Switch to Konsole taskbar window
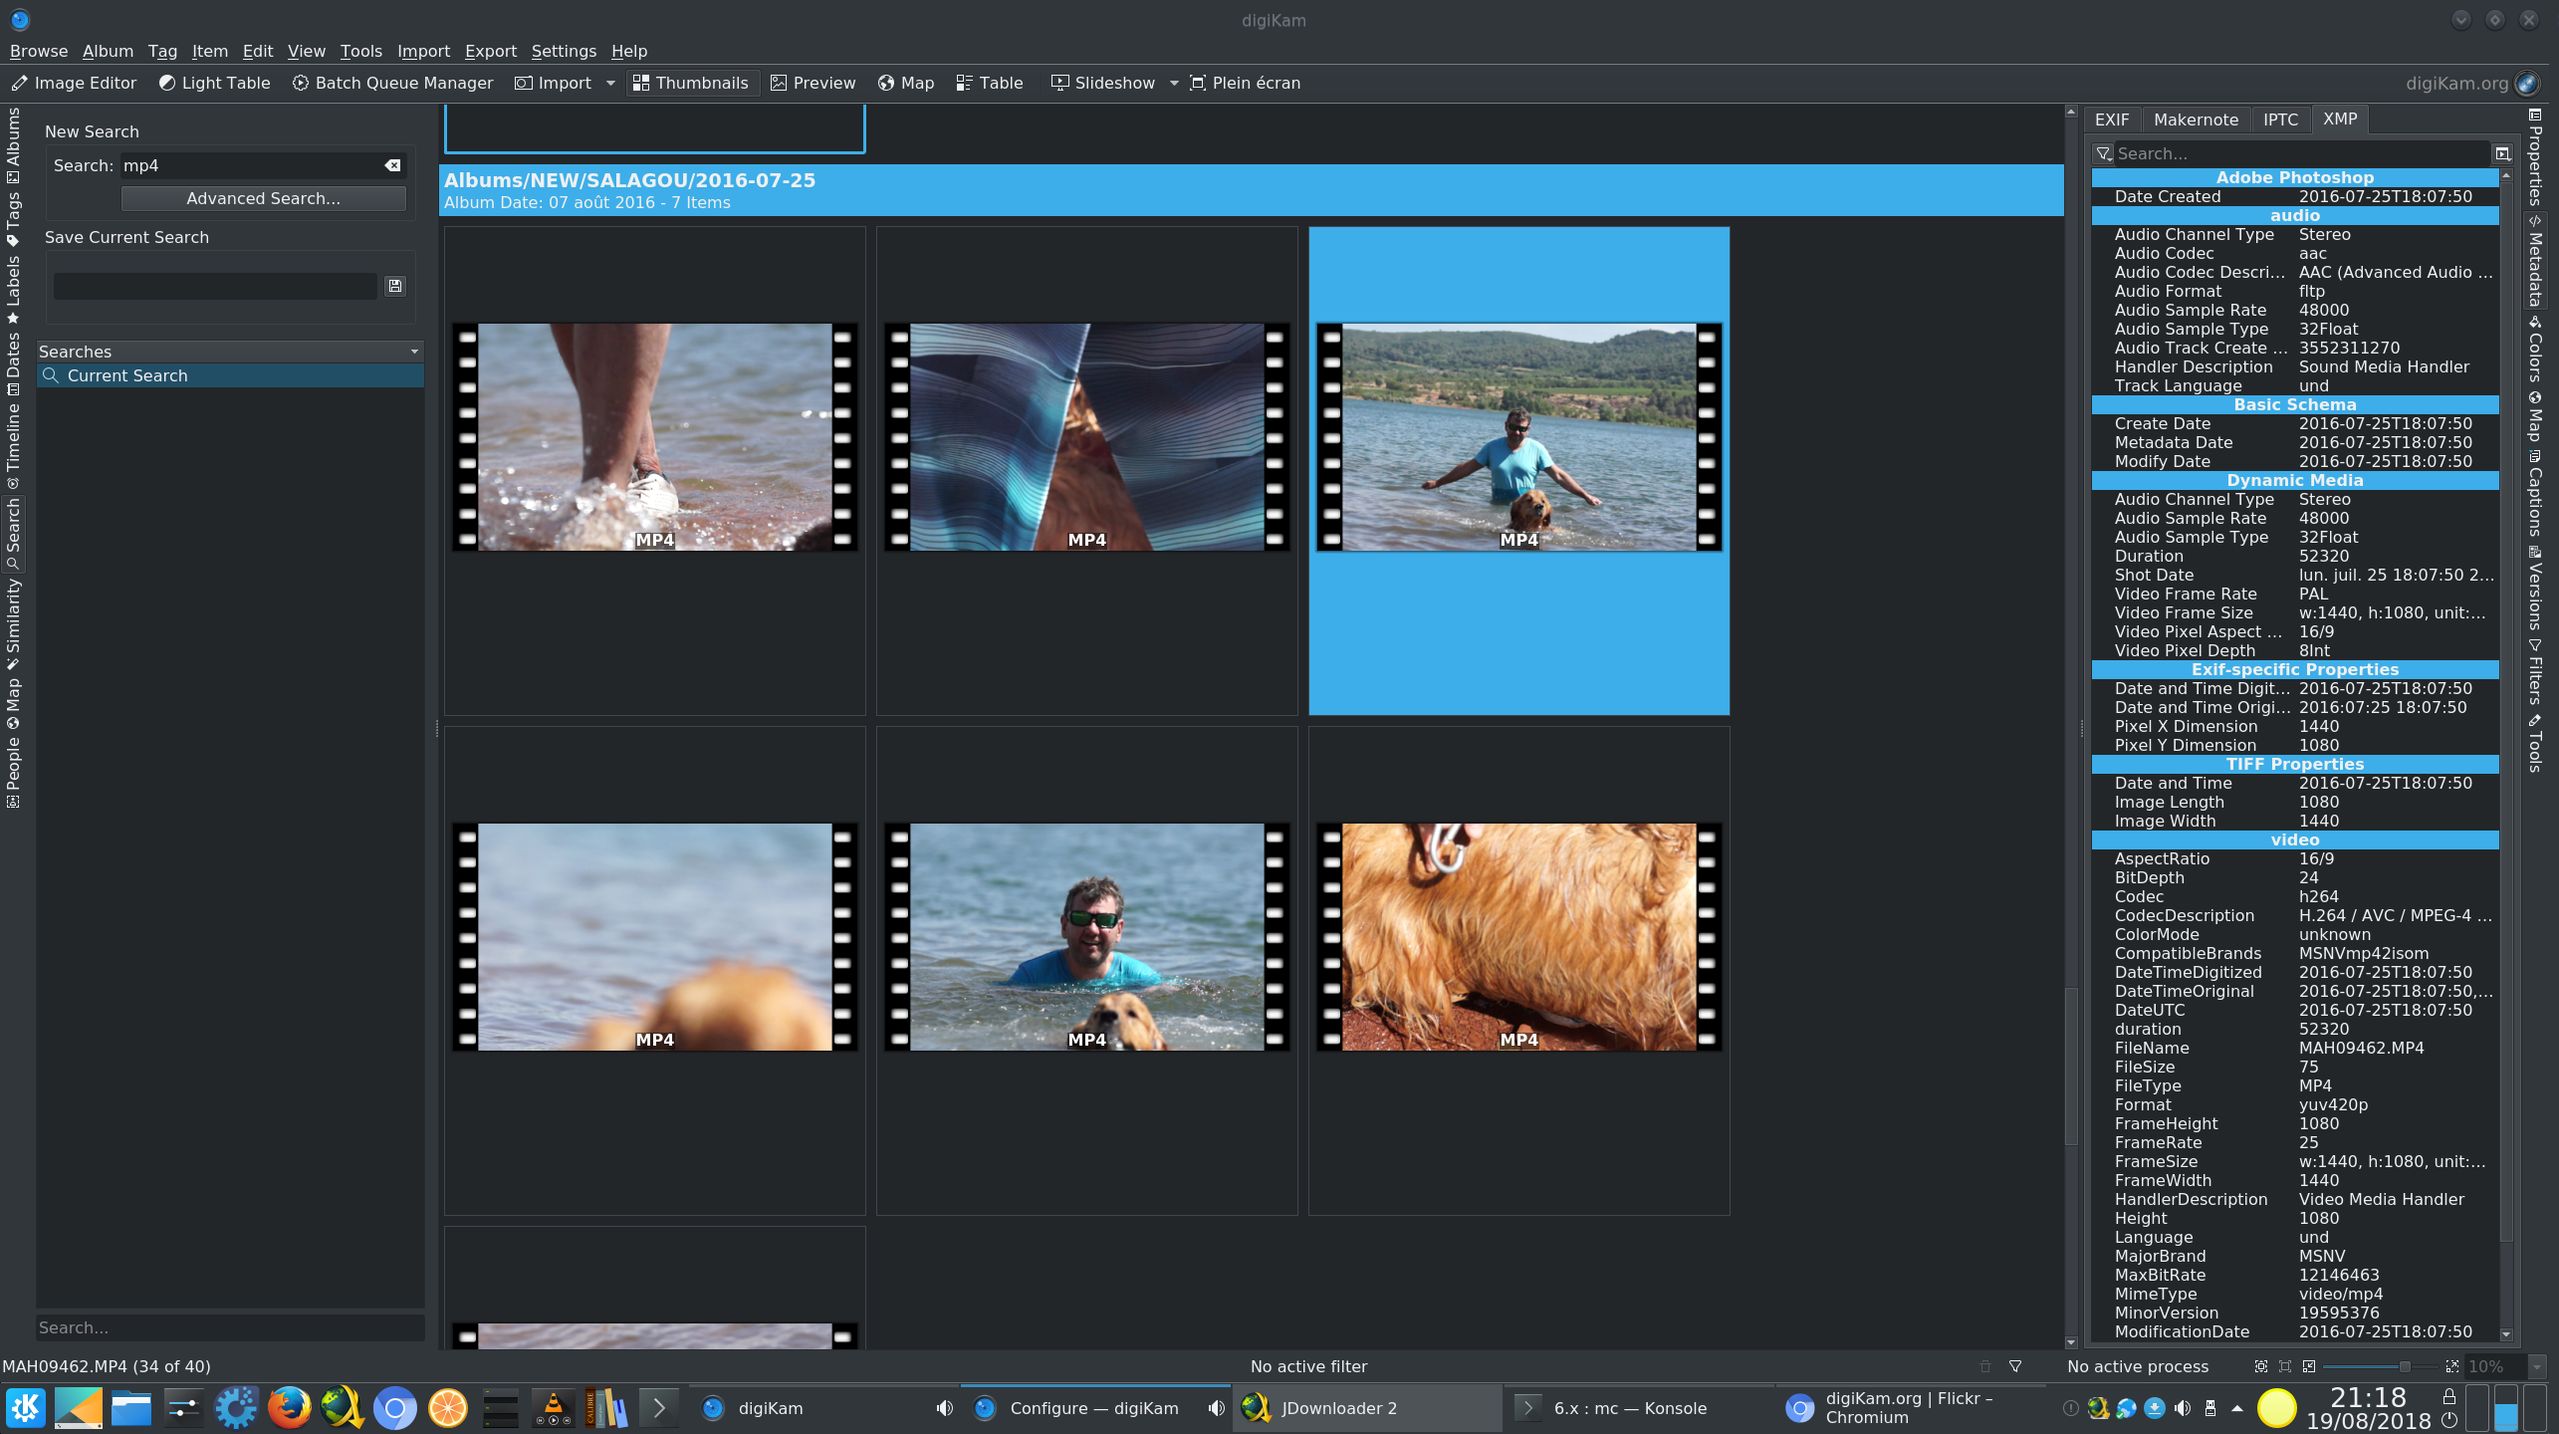The image size is (2559, 1434). (x=1638, y=1408)
